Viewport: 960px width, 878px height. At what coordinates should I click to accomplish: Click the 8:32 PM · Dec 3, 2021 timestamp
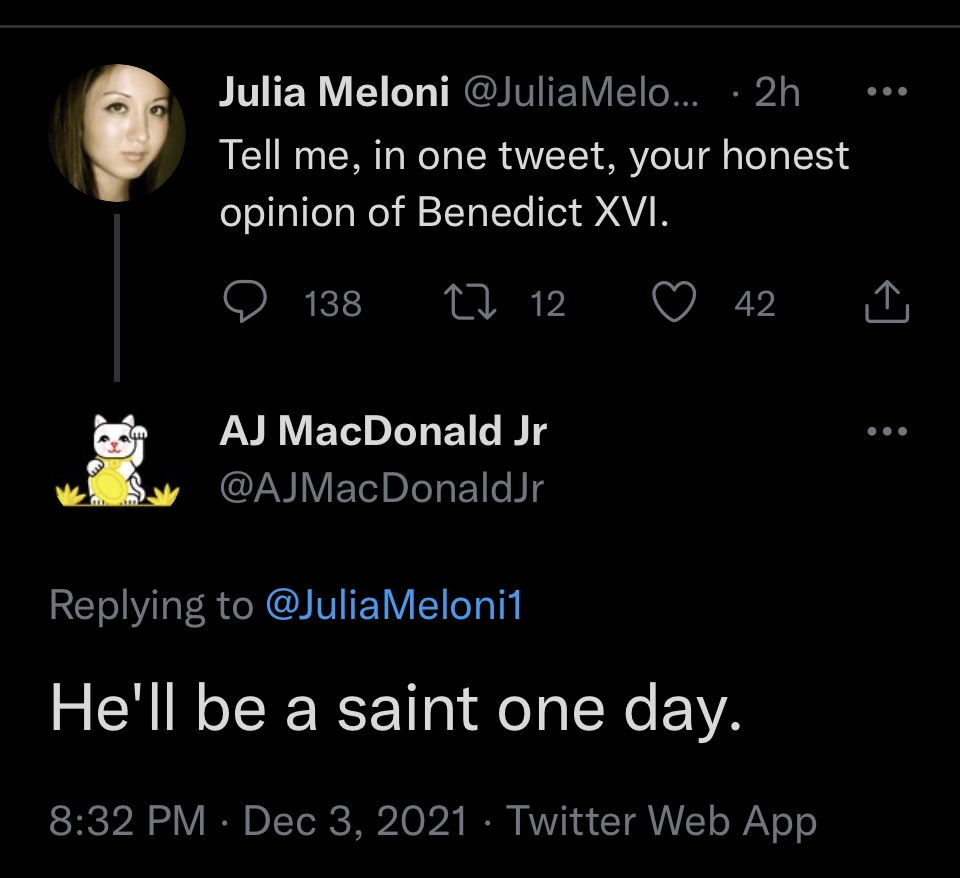click(258, 821)
